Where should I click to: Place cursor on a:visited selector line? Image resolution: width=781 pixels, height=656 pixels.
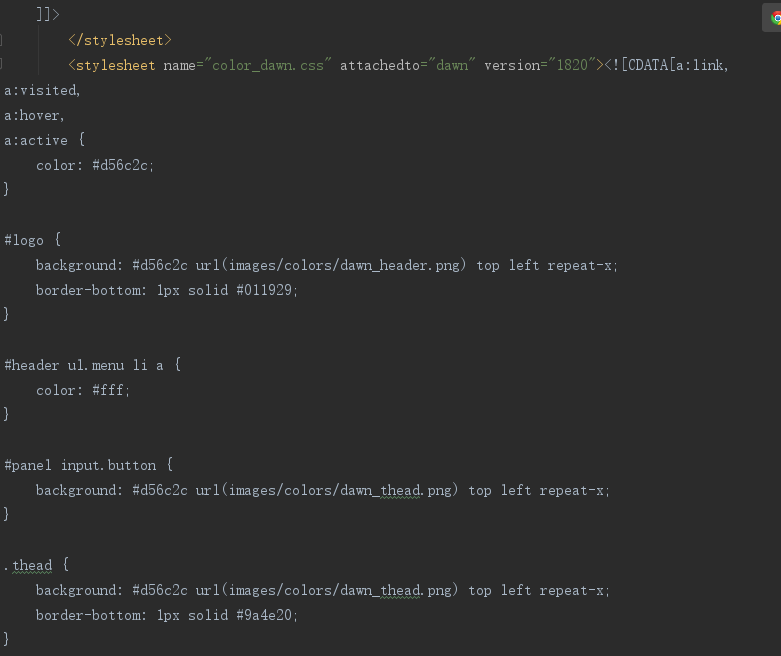(42, 91)
